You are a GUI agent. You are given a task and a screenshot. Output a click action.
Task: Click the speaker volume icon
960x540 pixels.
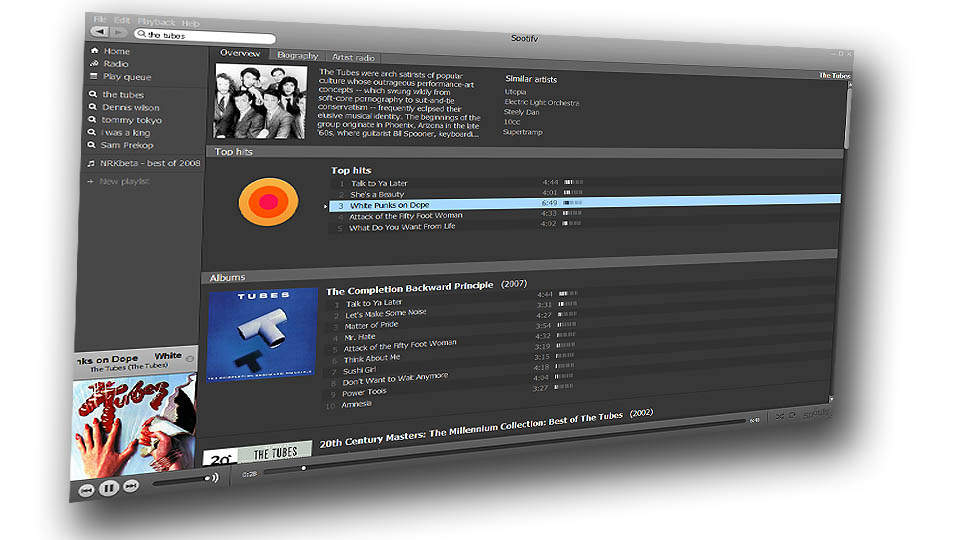215,477
